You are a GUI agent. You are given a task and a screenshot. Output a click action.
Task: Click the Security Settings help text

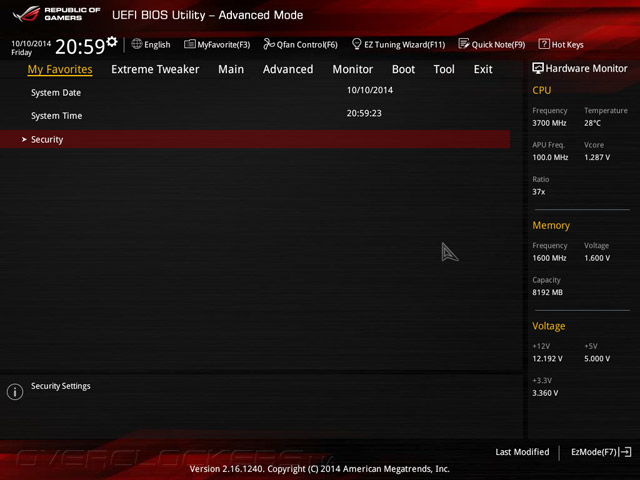[61, 386]
